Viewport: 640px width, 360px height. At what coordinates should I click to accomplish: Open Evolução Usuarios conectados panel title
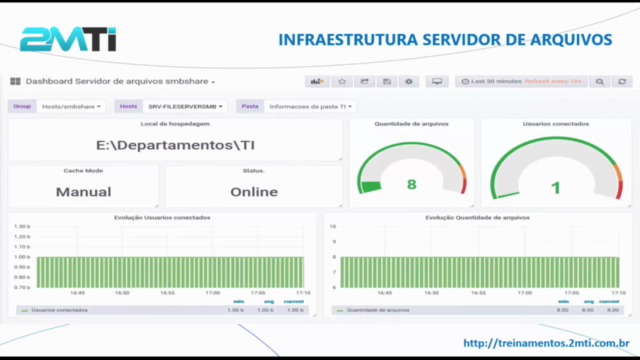click(x=162, y=218)
